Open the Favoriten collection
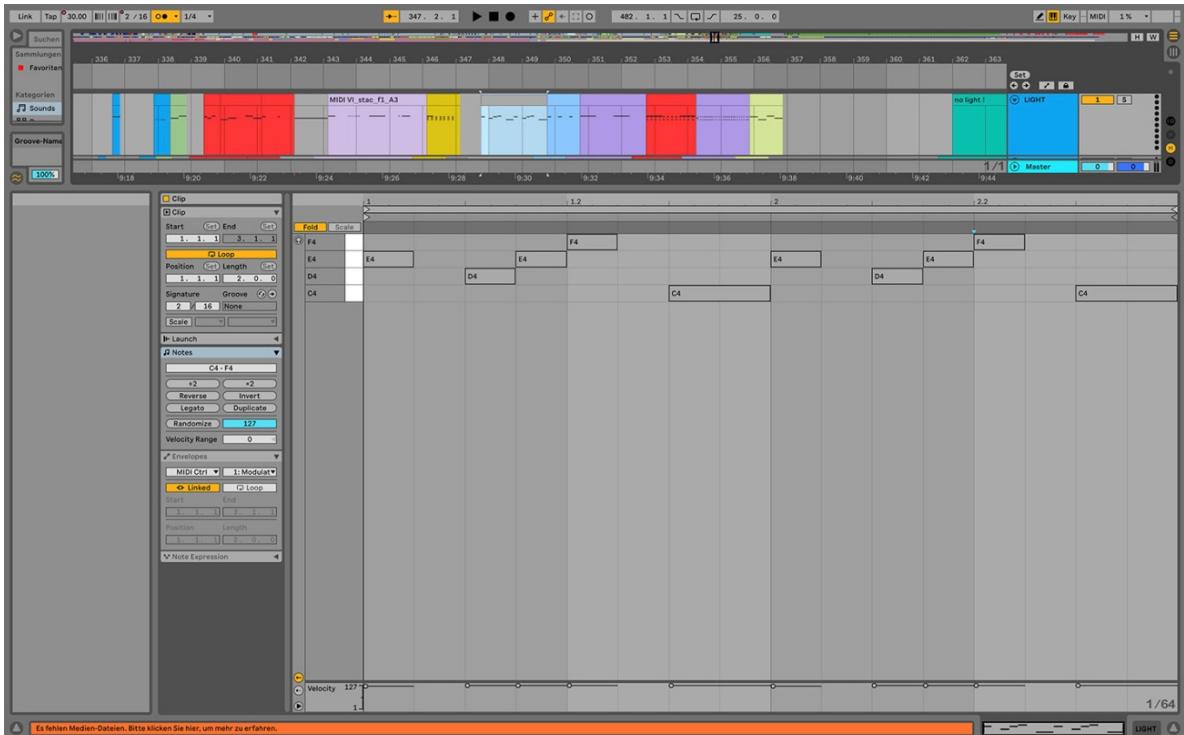The height and width of the screenshot is (735, 1184). tap(45, 67)
